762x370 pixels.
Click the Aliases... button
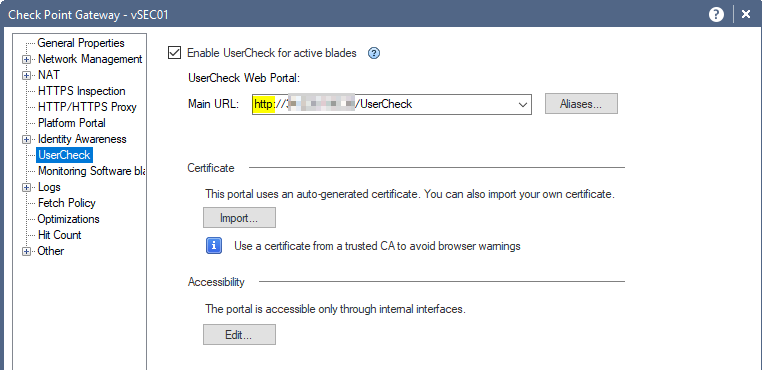(x=581, y=104)
